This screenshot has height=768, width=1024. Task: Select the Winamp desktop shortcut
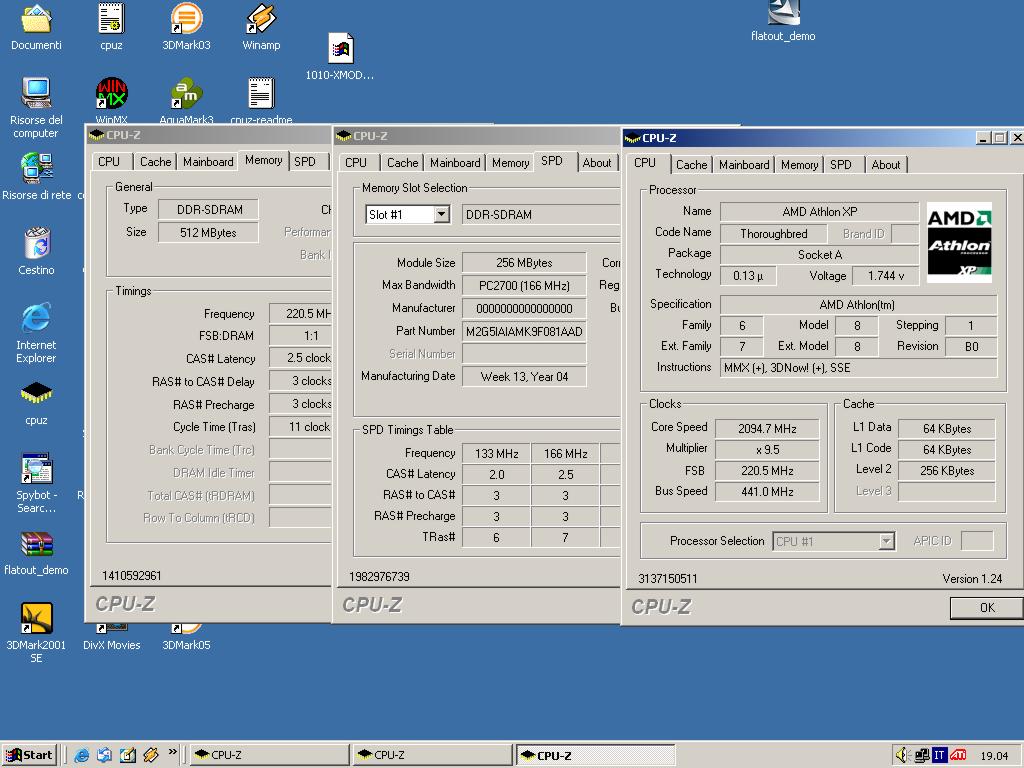261,19
